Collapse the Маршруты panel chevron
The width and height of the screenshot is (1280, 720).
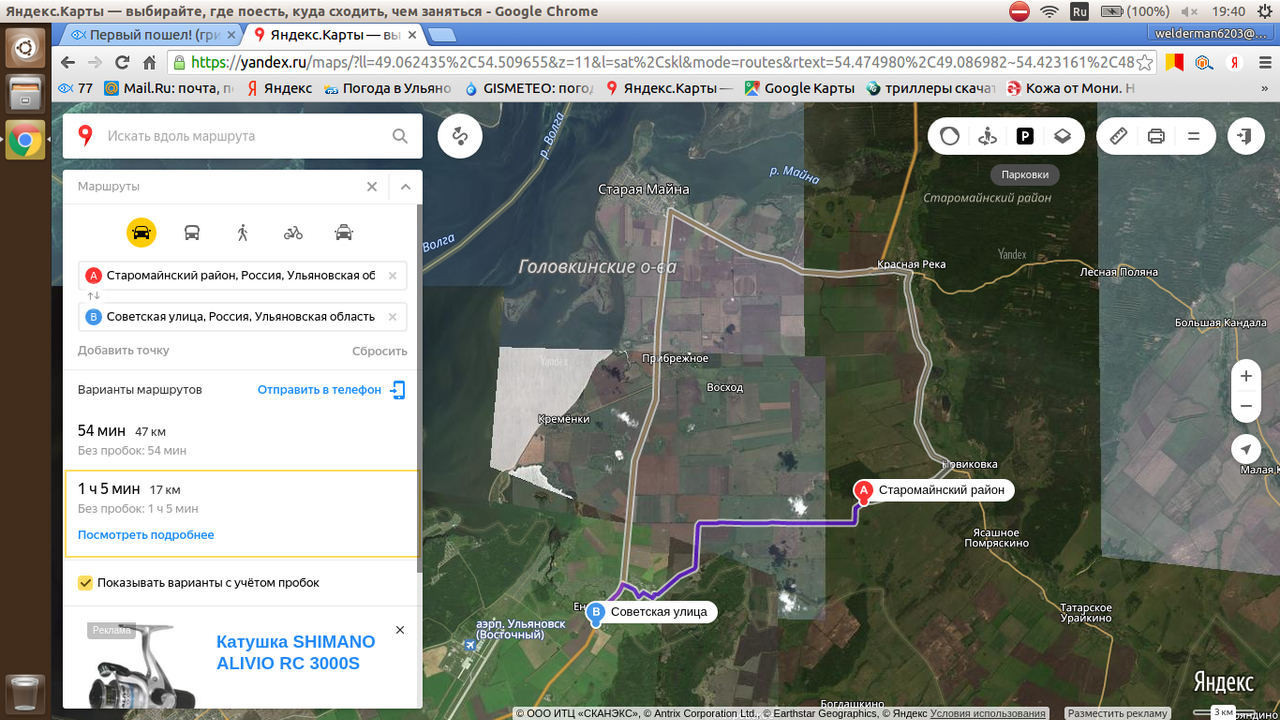click(405, 187)
